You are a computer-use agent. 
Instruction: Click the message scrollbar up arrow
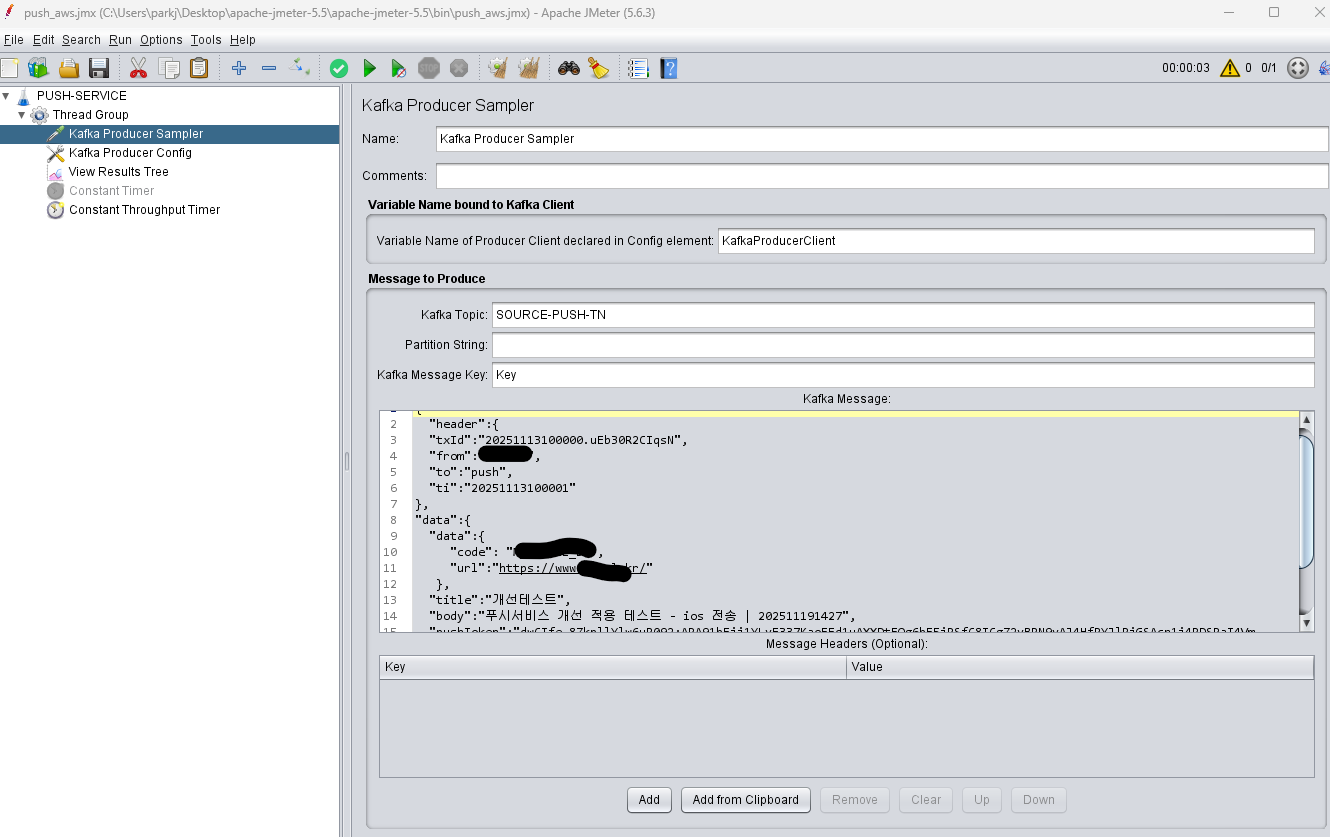coord(1306,419)
